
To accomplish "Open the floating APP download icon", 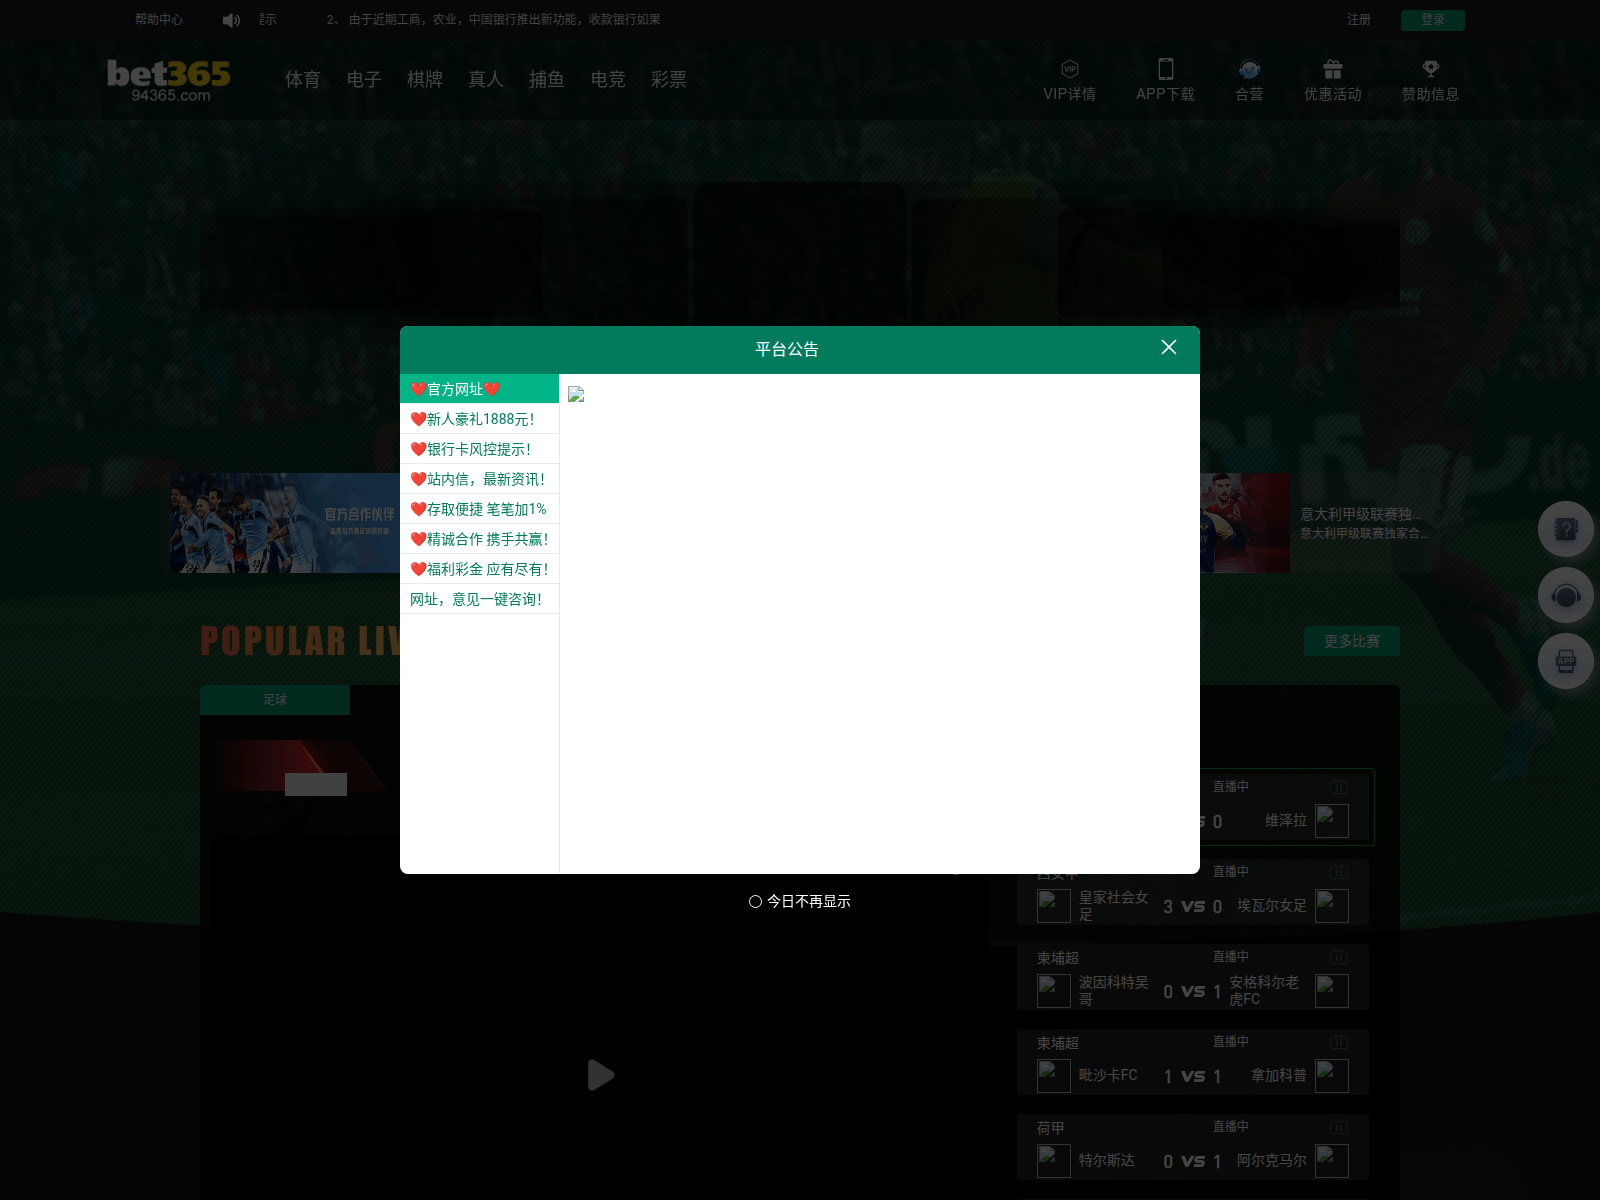I will pos(1566,661).
